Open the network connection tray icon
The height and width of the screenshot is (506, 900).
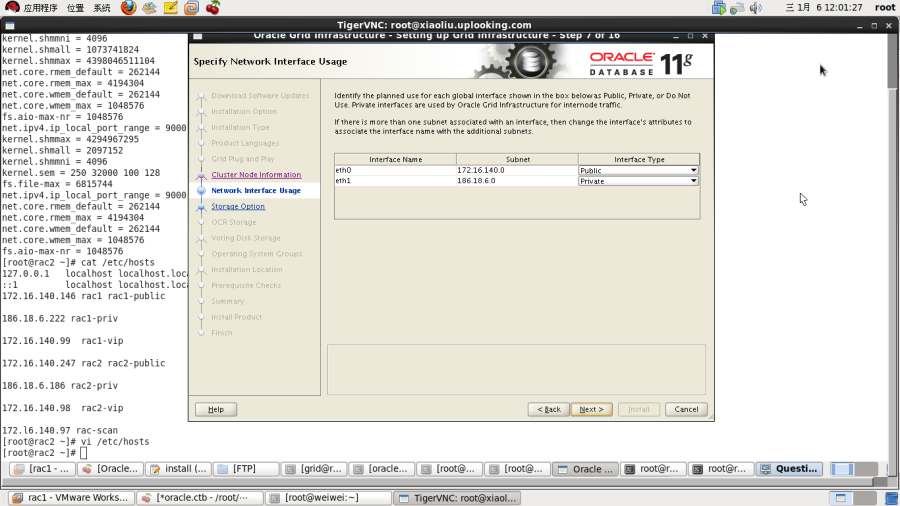click(x=737, y=7)
